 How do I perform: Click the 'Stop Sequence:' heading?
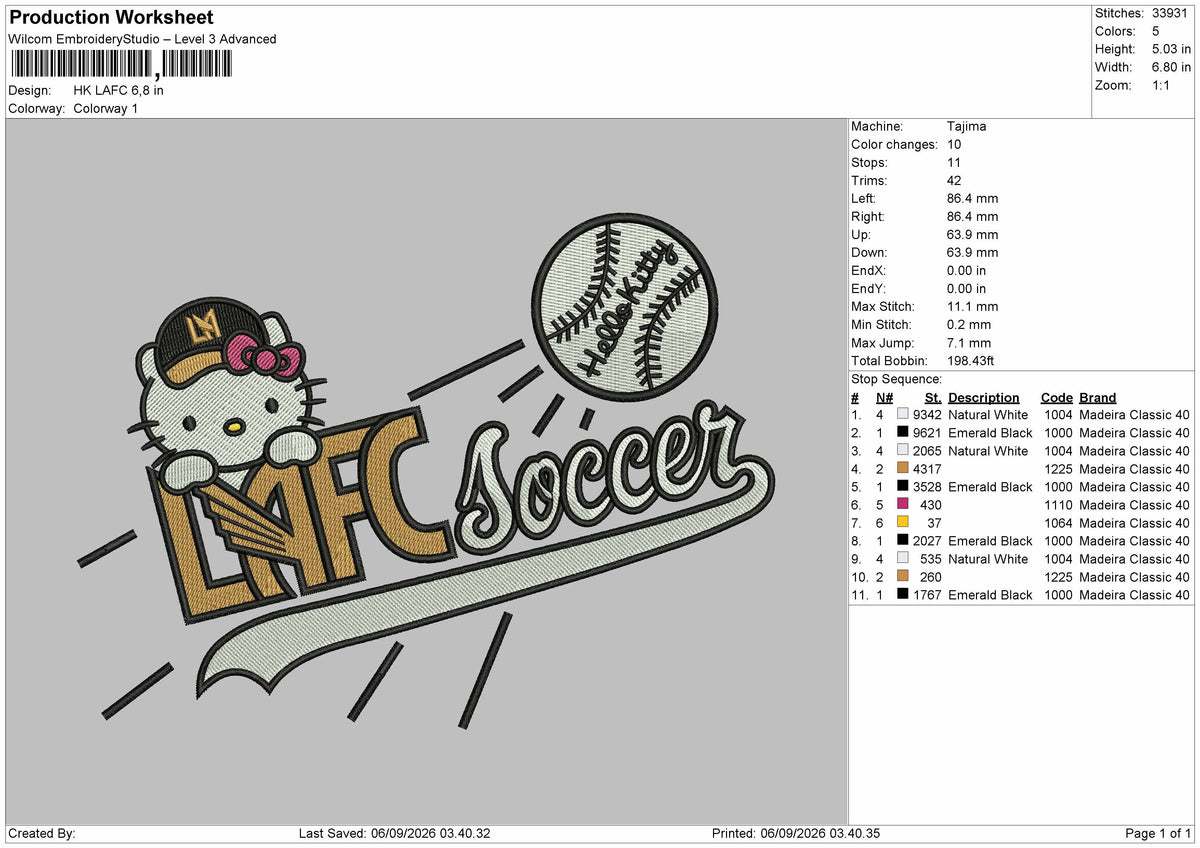[896, 379]
